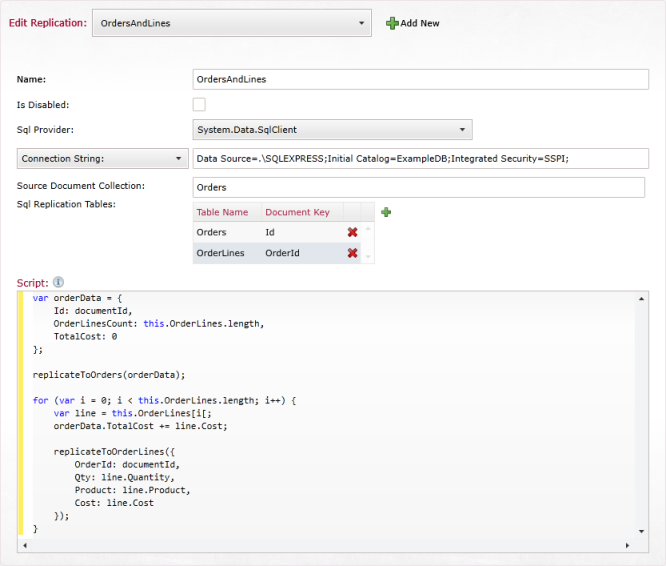
Task: Click the 'OrderLinesCount' script line
Action: (x=158, y=324)
